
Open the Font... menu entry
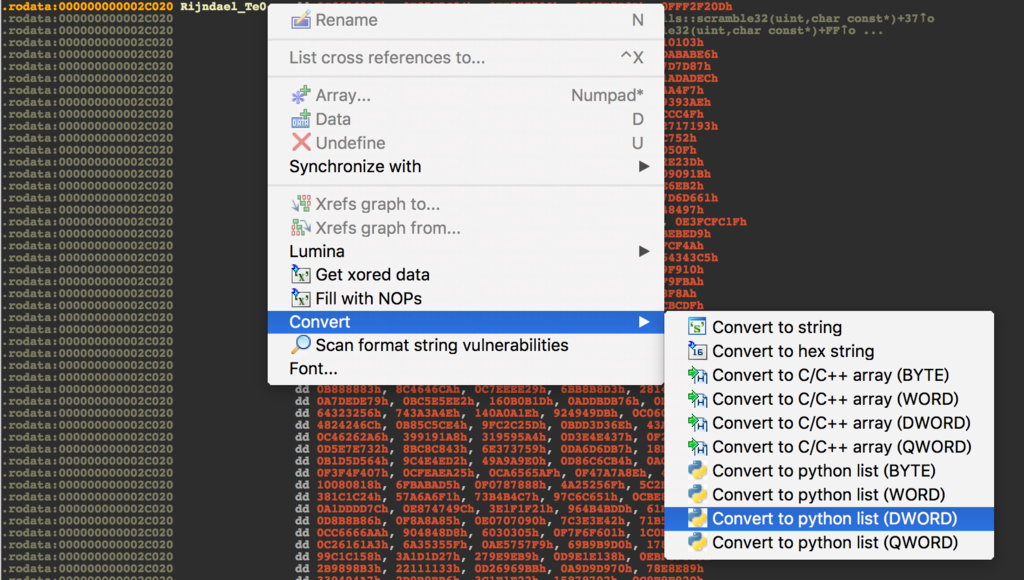(x=466, y=368)
